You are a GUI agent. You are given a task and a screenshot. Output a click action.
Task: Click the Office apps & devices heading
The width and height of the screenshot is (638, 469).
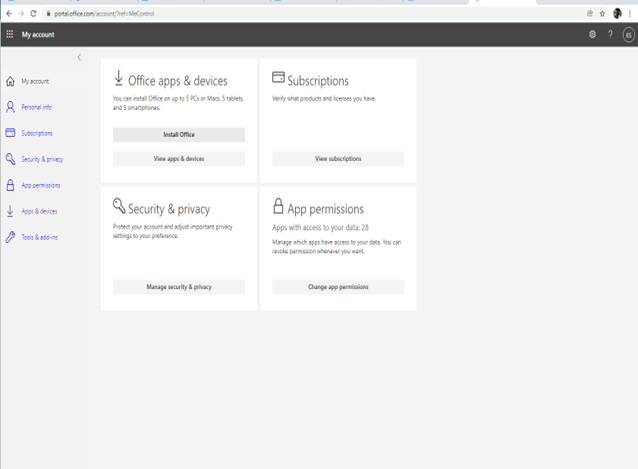[x=178, y=81]
